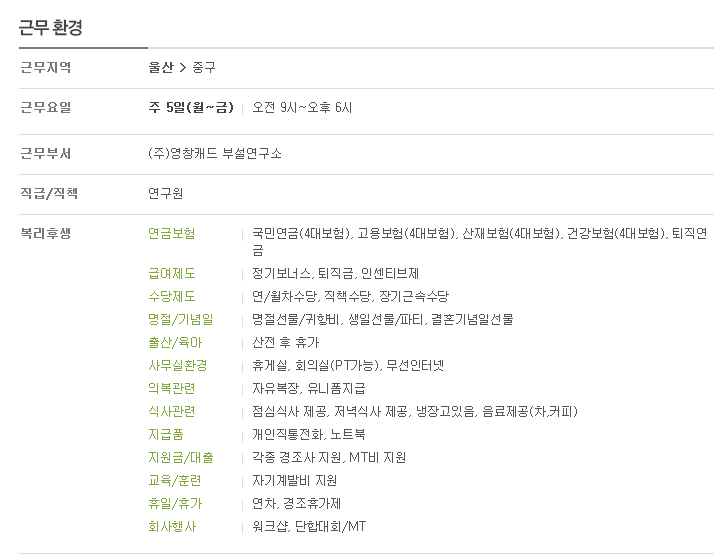Click the 식사관련 benefit category

(x=172, y=411)
